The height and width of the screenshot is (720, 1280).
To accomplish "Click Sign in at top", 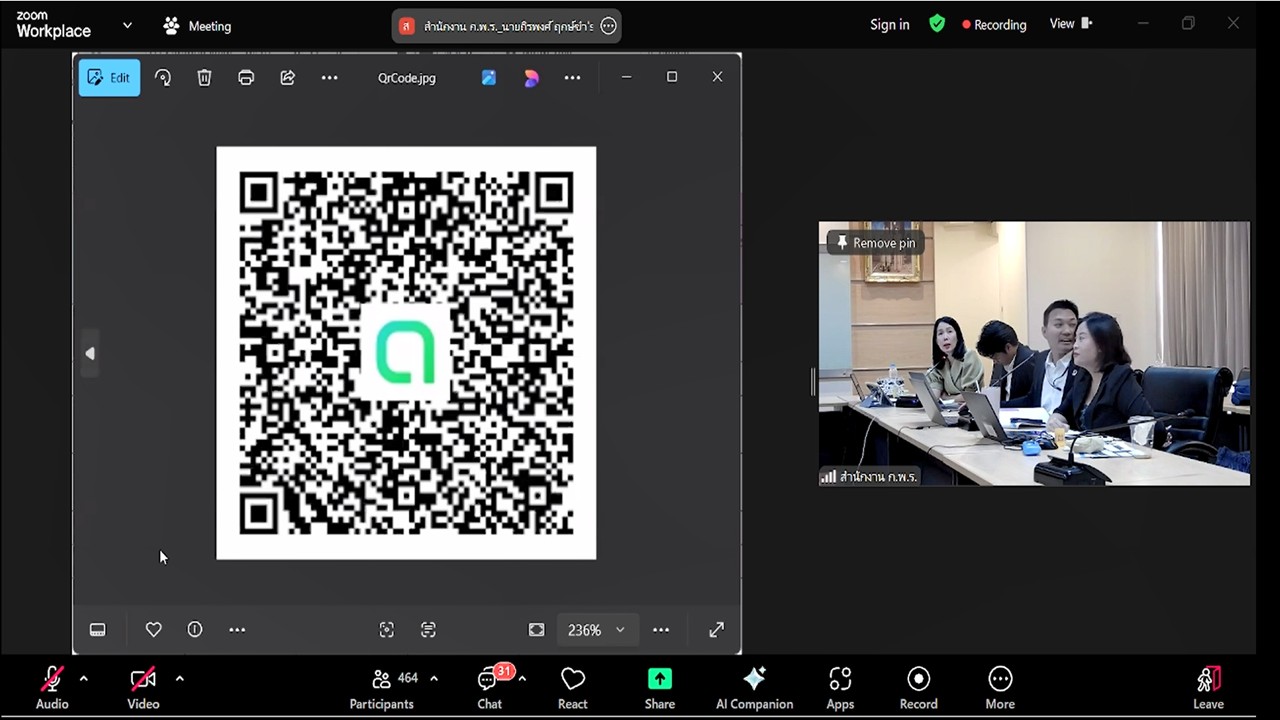I will click(890, 24).
